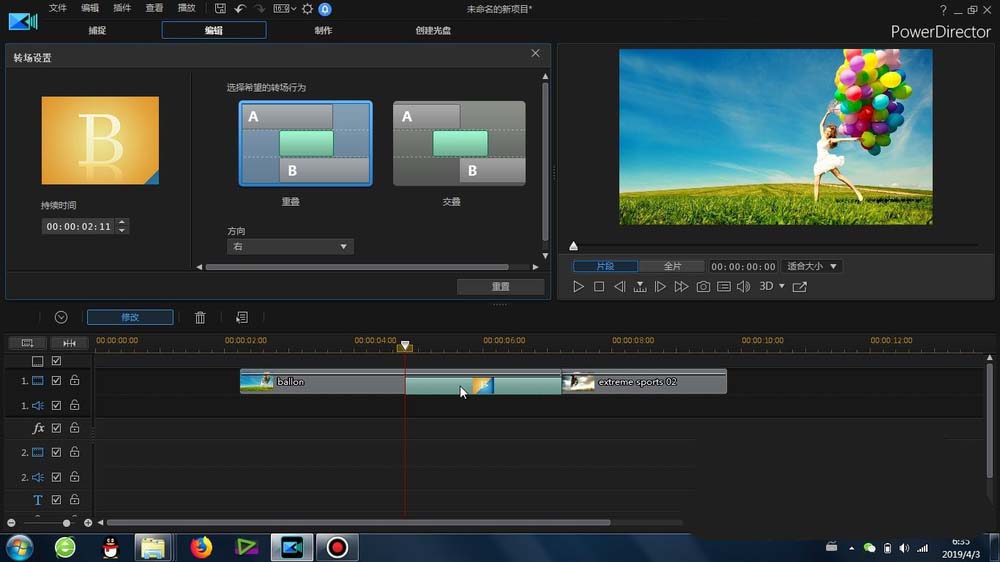Select the 交叠 transition behavior thumbnail
This screenshot has height=562, width=1000.
pyautogui.click(x=459, y=143)
